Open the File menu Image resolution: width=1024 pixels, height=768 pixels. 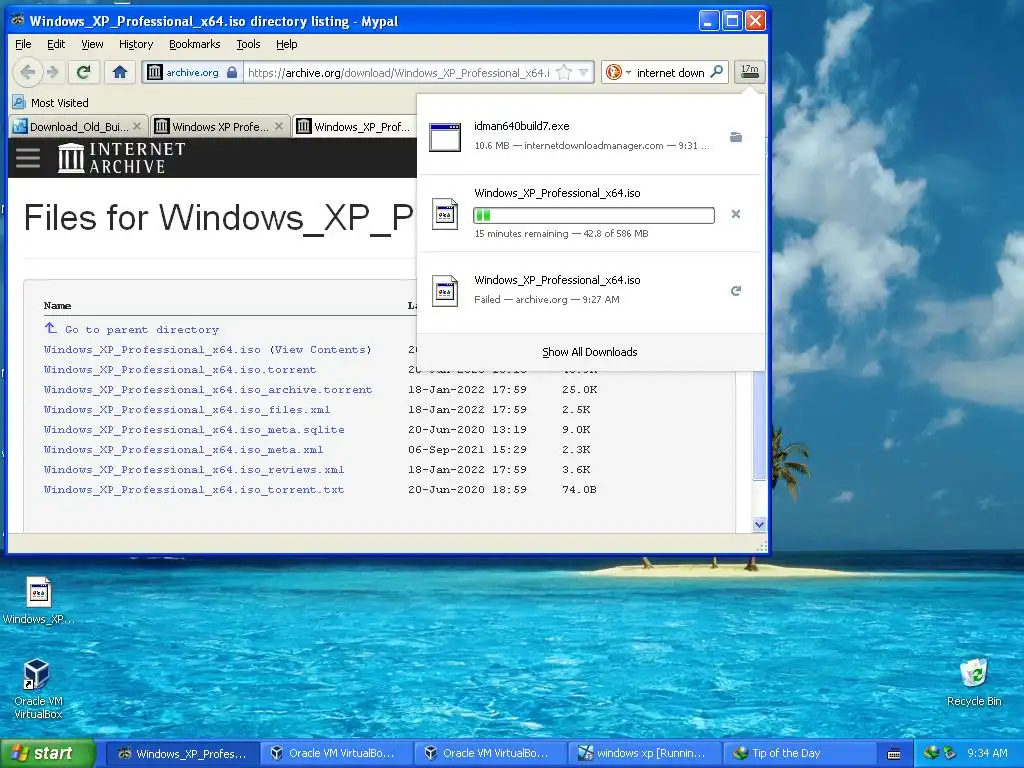click(x=23, y=44)
